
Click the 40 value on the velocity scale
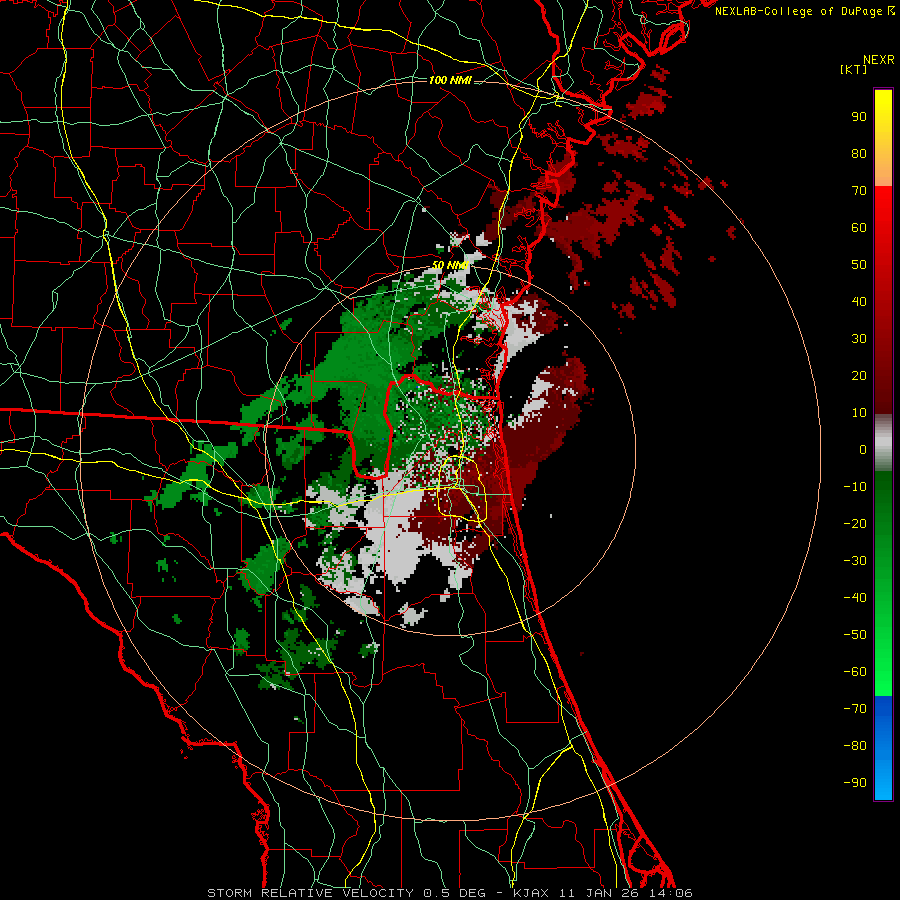click(859, 302)
